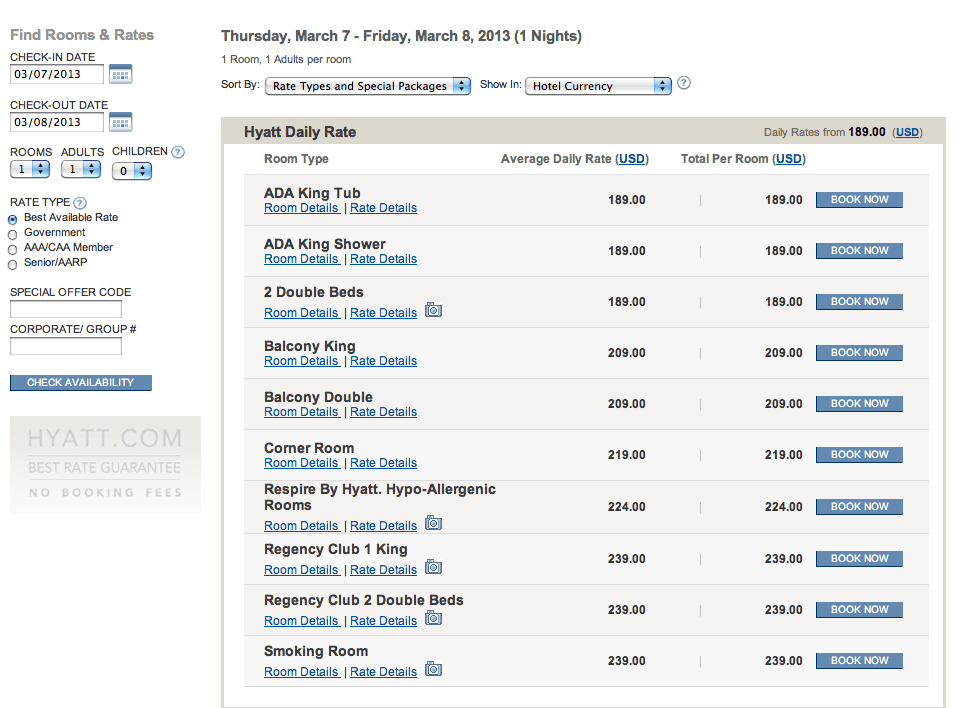Screen dimensions: 971x708
Task: Click the help icon beside Hotel Currency
Action: point(684,83)
